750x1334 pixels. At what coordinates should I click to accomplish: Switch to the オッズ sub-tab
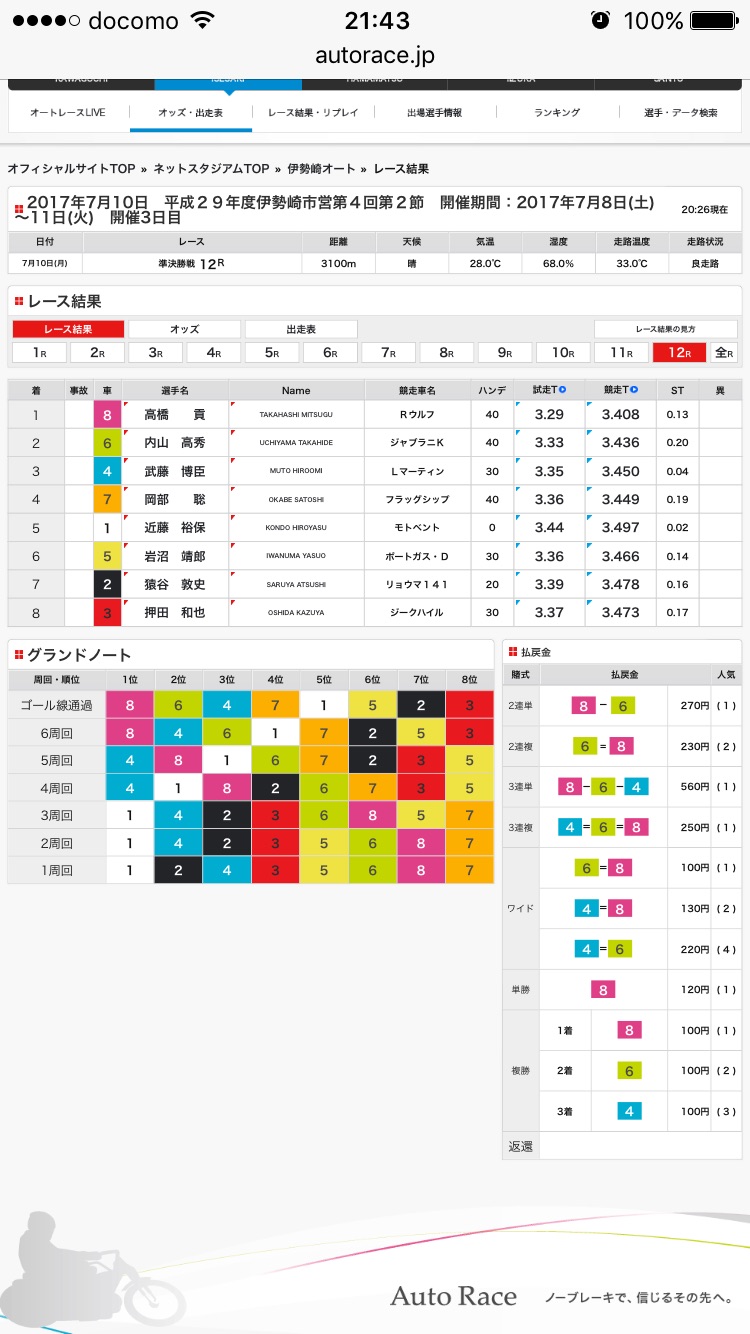click(185, 329)
